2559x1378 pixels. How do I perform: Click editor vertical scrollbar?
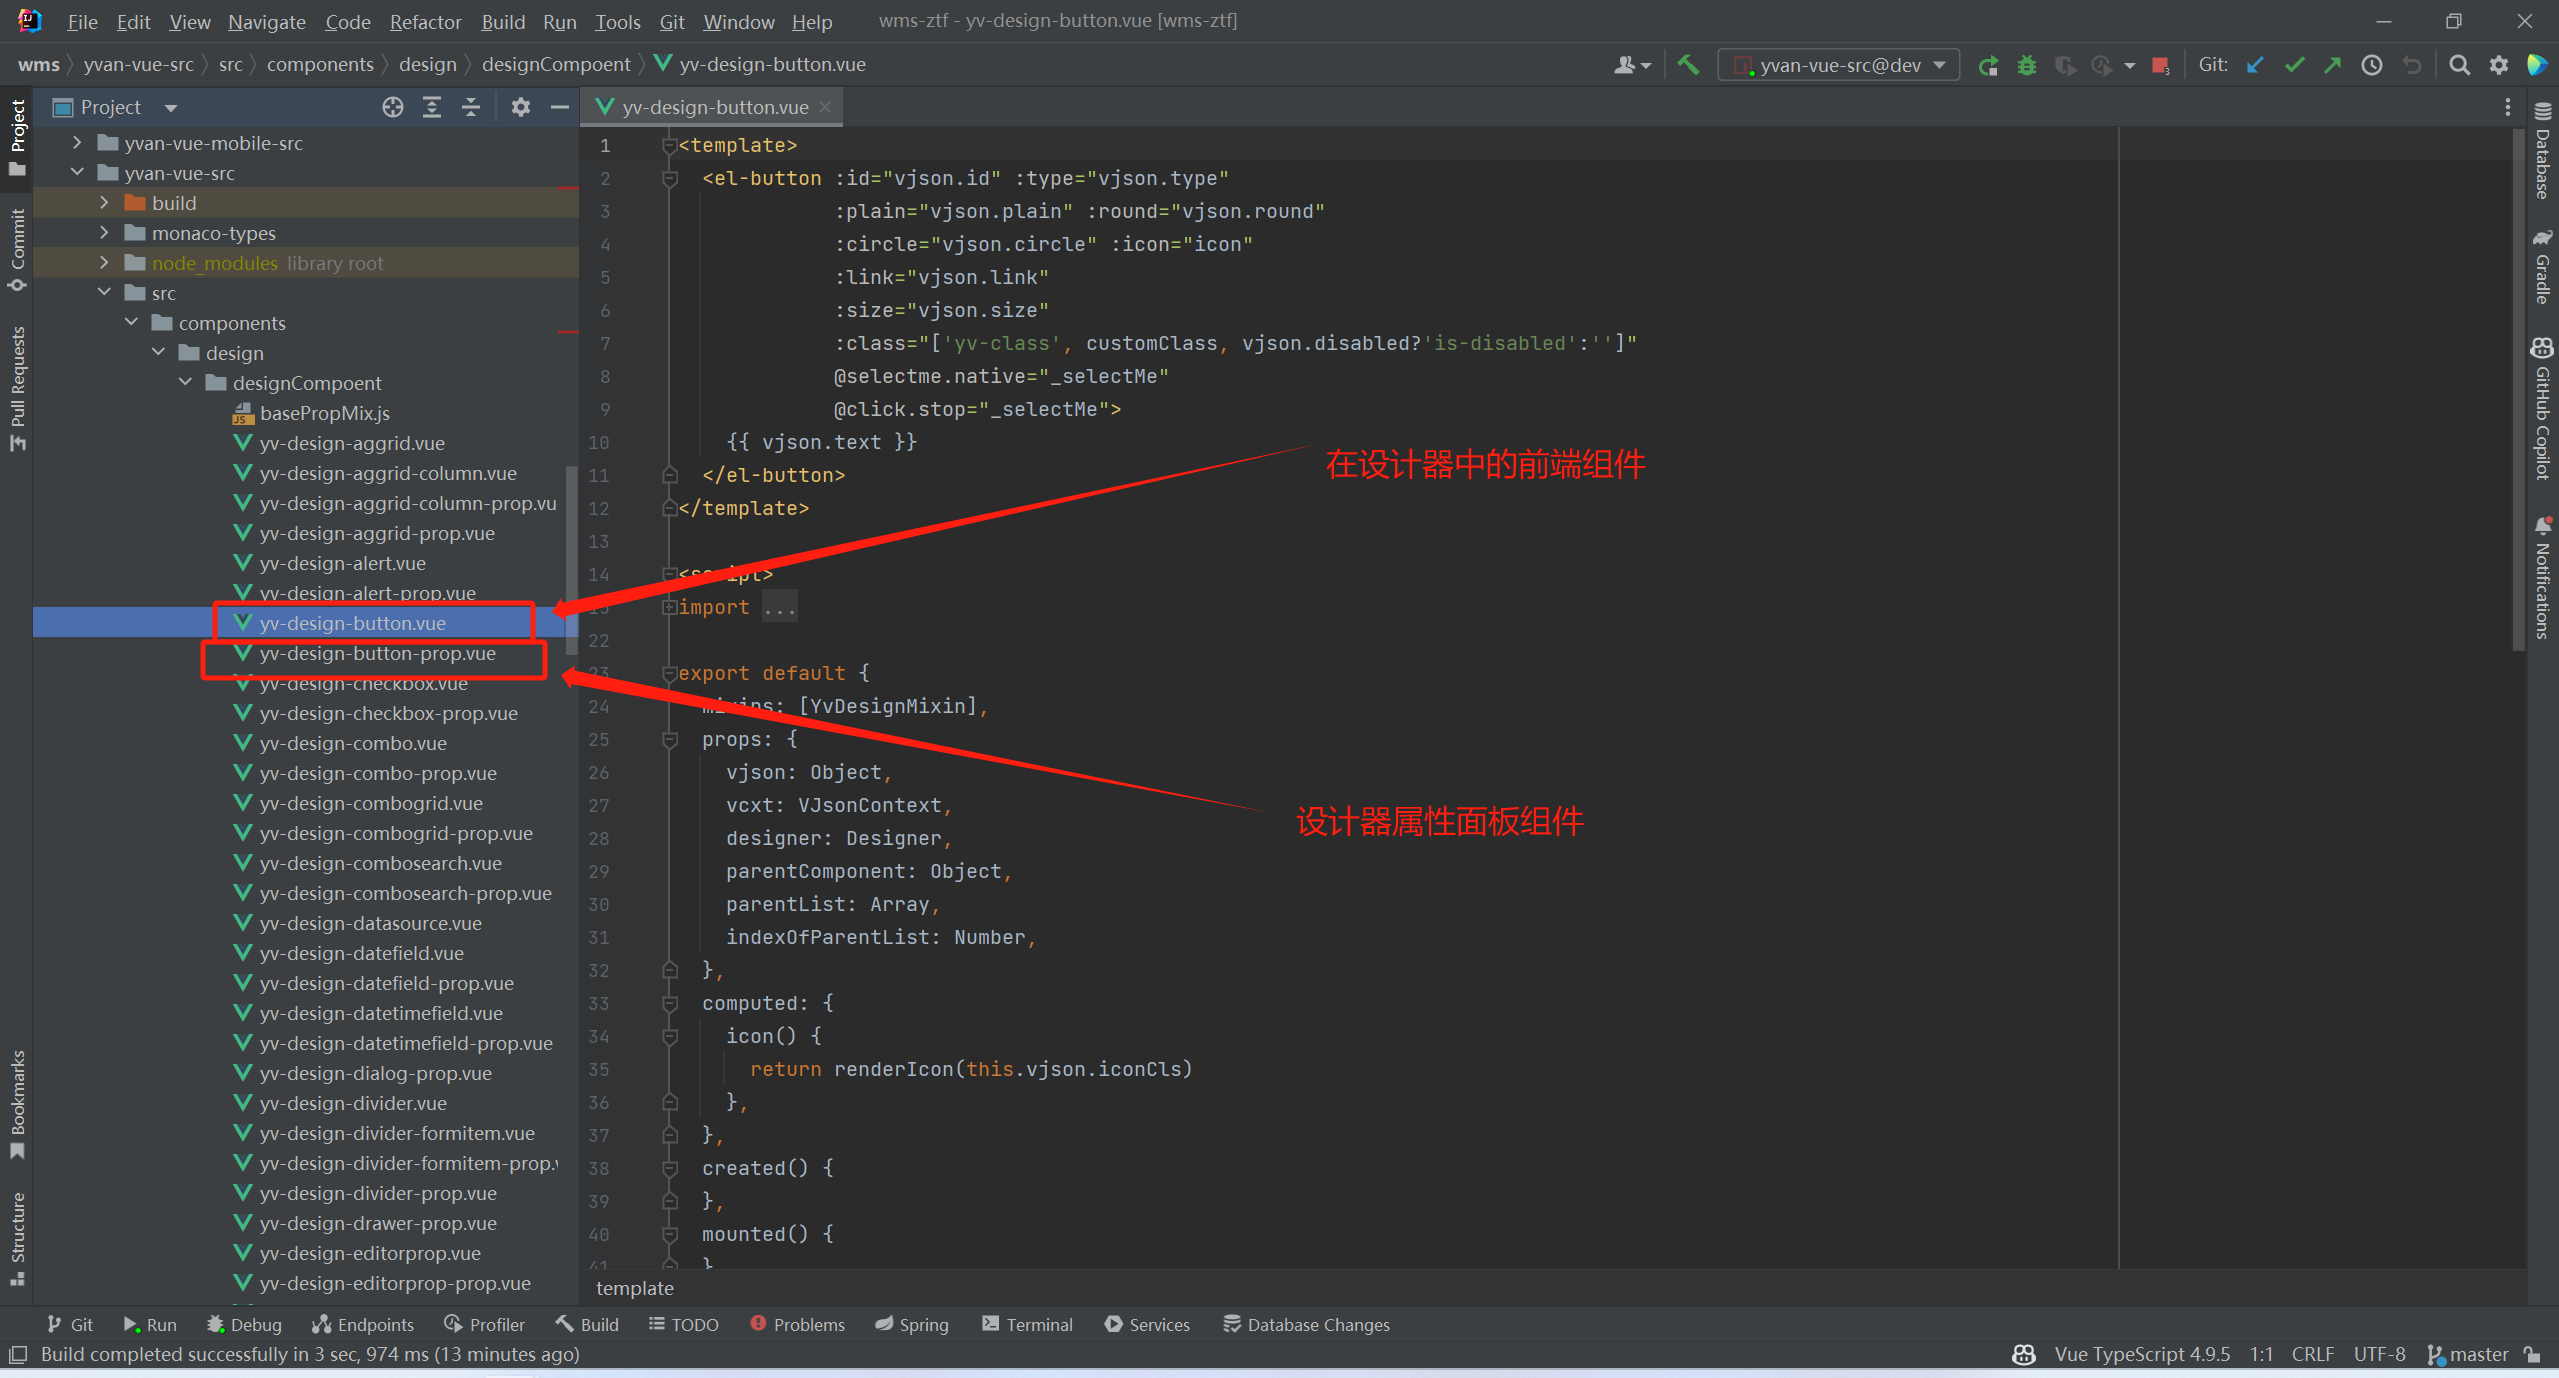click(x=2518, y=390)
